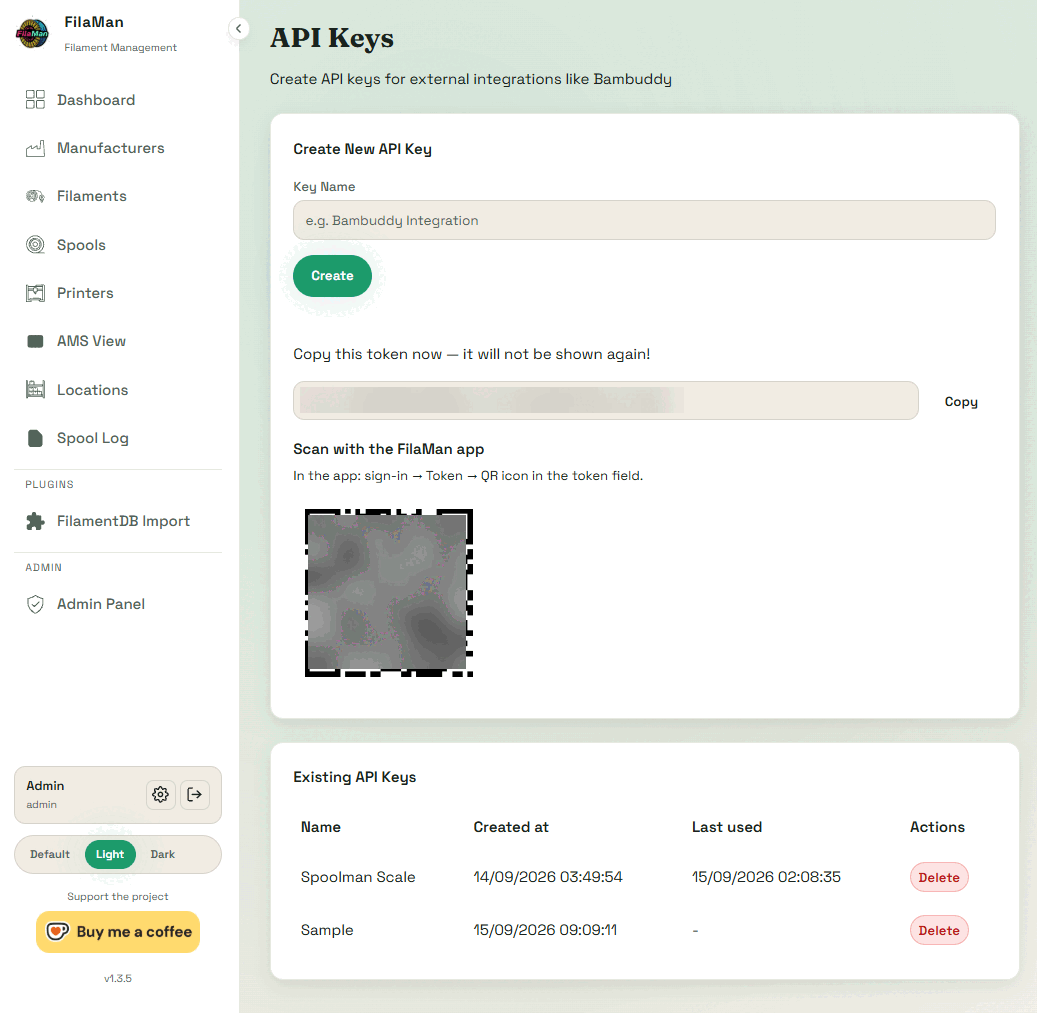Image resolution: width=1037 pixels, height=1013 pixels.
Task: Click the Filaments icon in sidebar
Action: pos(35,196)
